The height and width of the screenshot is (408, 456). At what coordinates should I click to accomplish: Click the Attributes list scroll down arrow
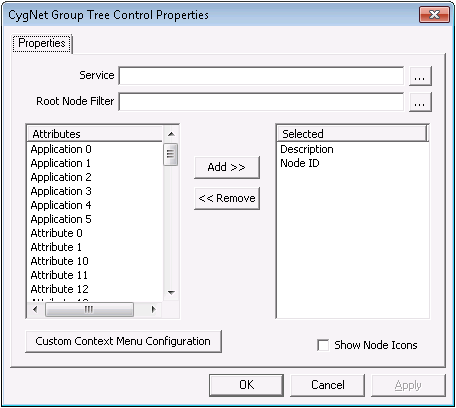[x=171, y=293]
